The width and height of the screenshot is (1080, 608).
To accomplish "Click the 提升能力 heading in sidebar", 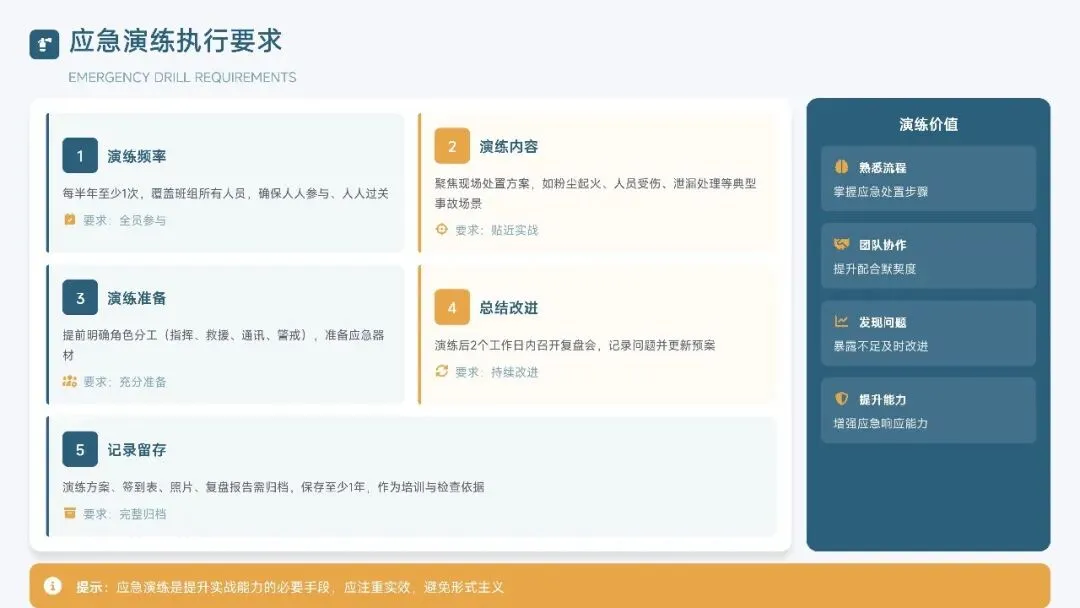I will (x=882, y=399).
